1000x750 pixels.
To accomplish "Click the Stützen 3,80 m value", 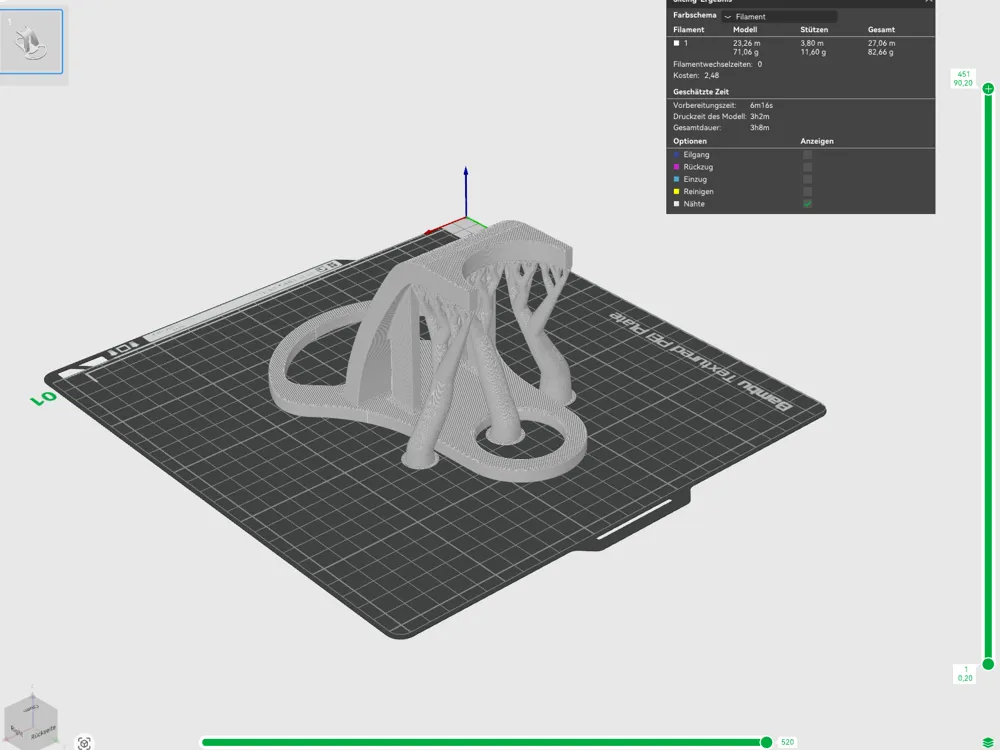I will pos(812,43).
